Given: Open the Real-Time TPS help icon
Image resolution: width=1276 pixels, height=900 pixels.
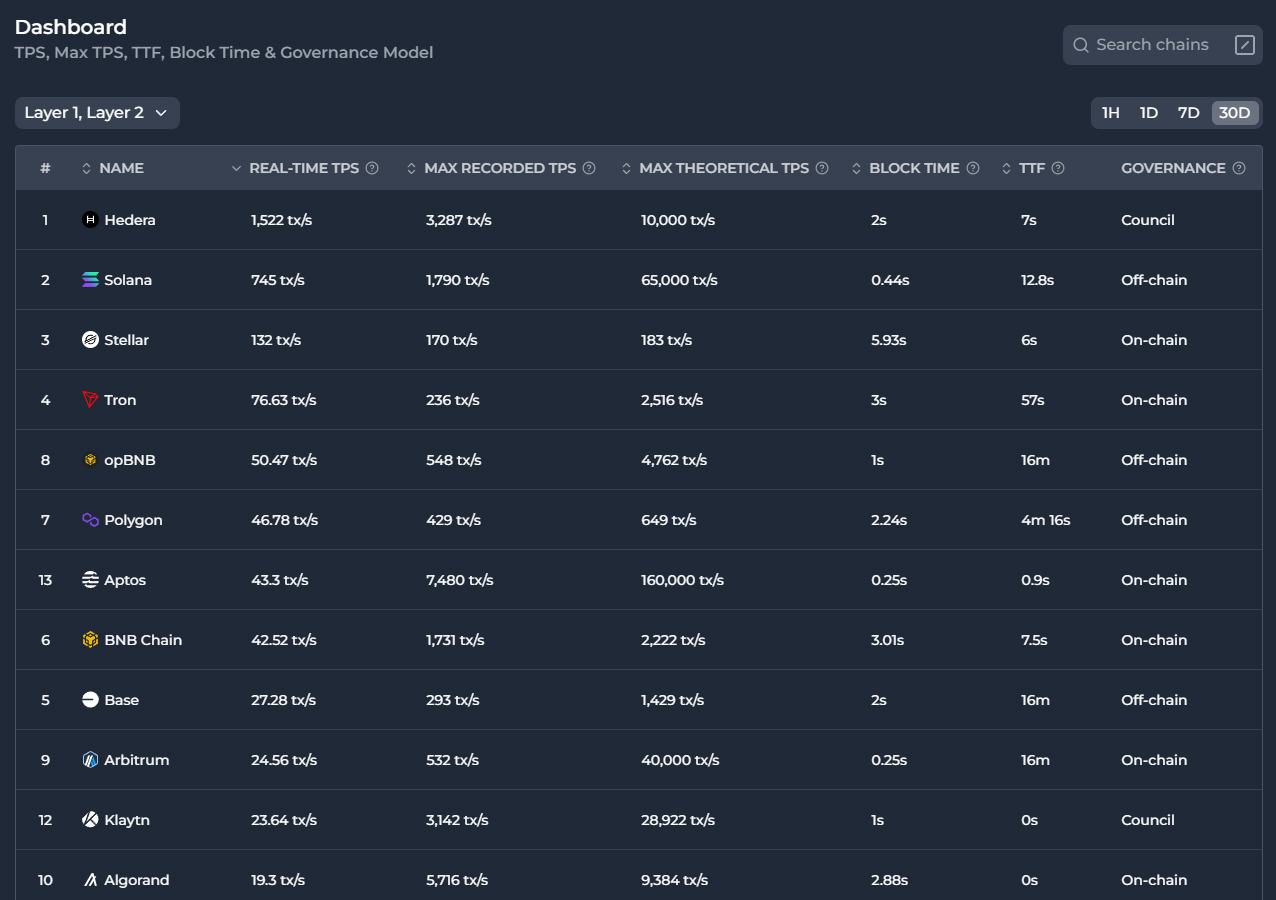Looking at the screenshot, I should tap(372, 168).
